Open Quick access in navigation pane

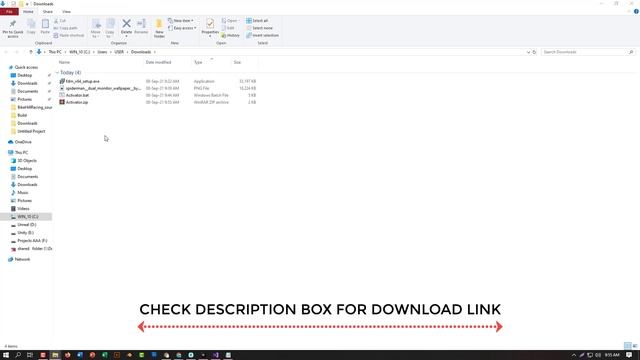pyautogui.click(x=26, y=67)
